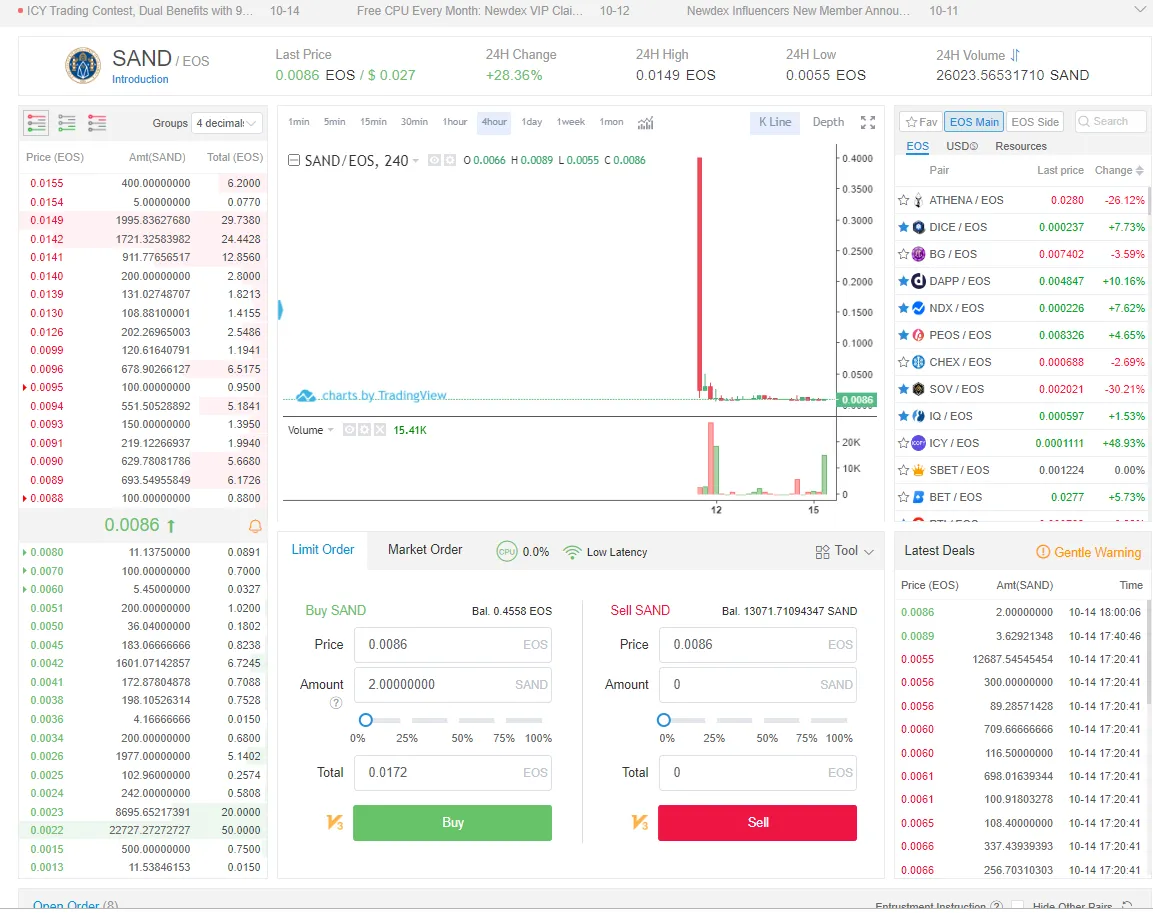
Task: Click the price alert bell icon
Action: (x=255, y=526)
